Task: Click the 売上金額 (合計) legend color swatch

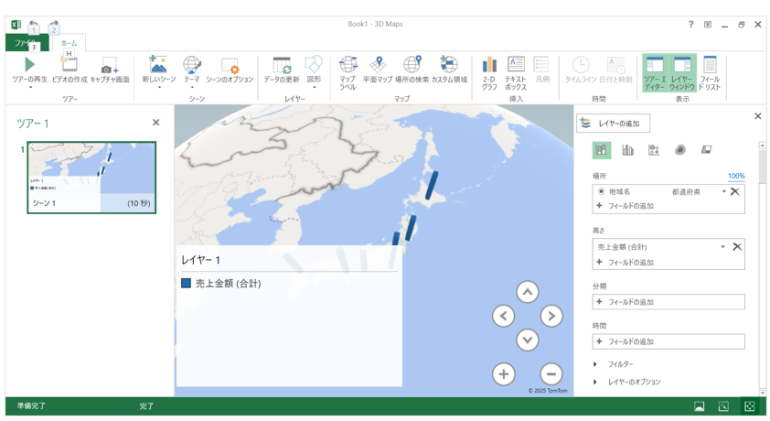Action: pyautogui.click(x=186, y=283)
